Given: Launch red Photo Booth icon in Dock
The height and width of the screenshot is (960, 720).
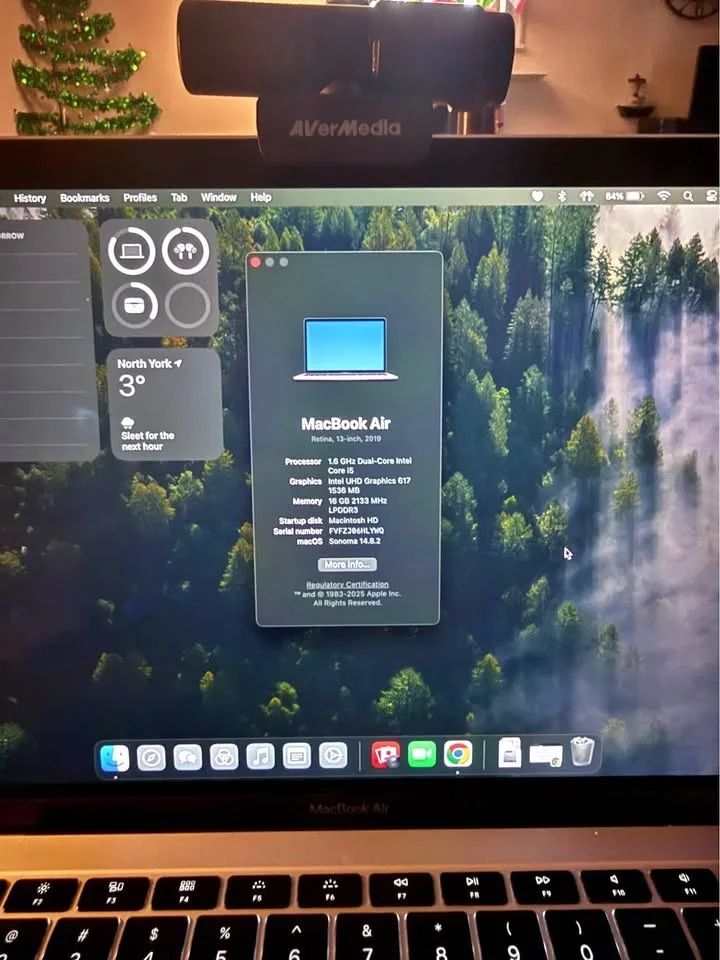Looking at the screenshot, I should click(385, 755).
